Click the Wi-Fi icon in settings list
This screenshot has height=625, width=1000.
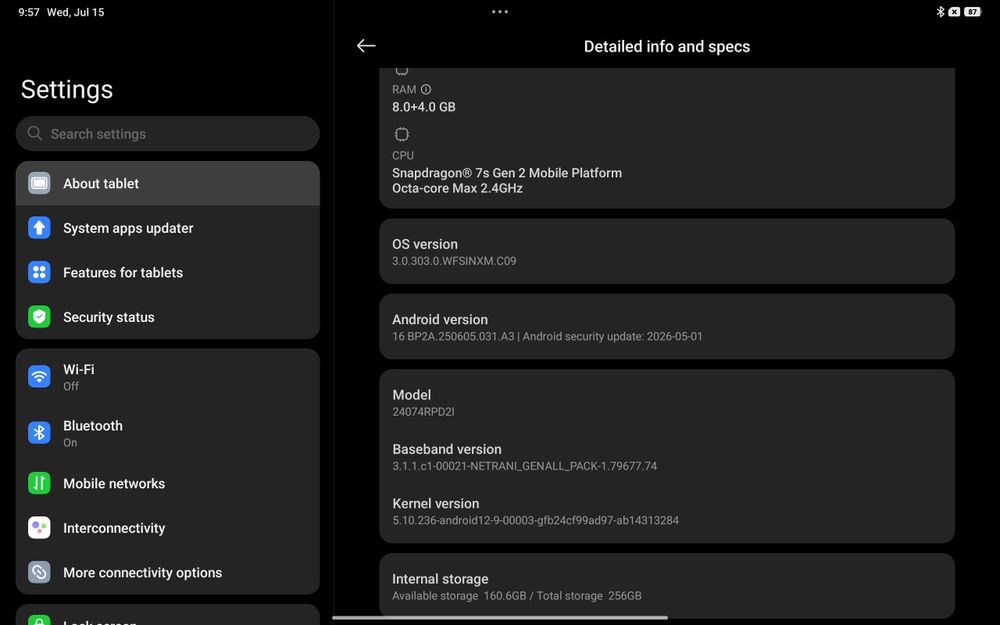click(39, 376)
